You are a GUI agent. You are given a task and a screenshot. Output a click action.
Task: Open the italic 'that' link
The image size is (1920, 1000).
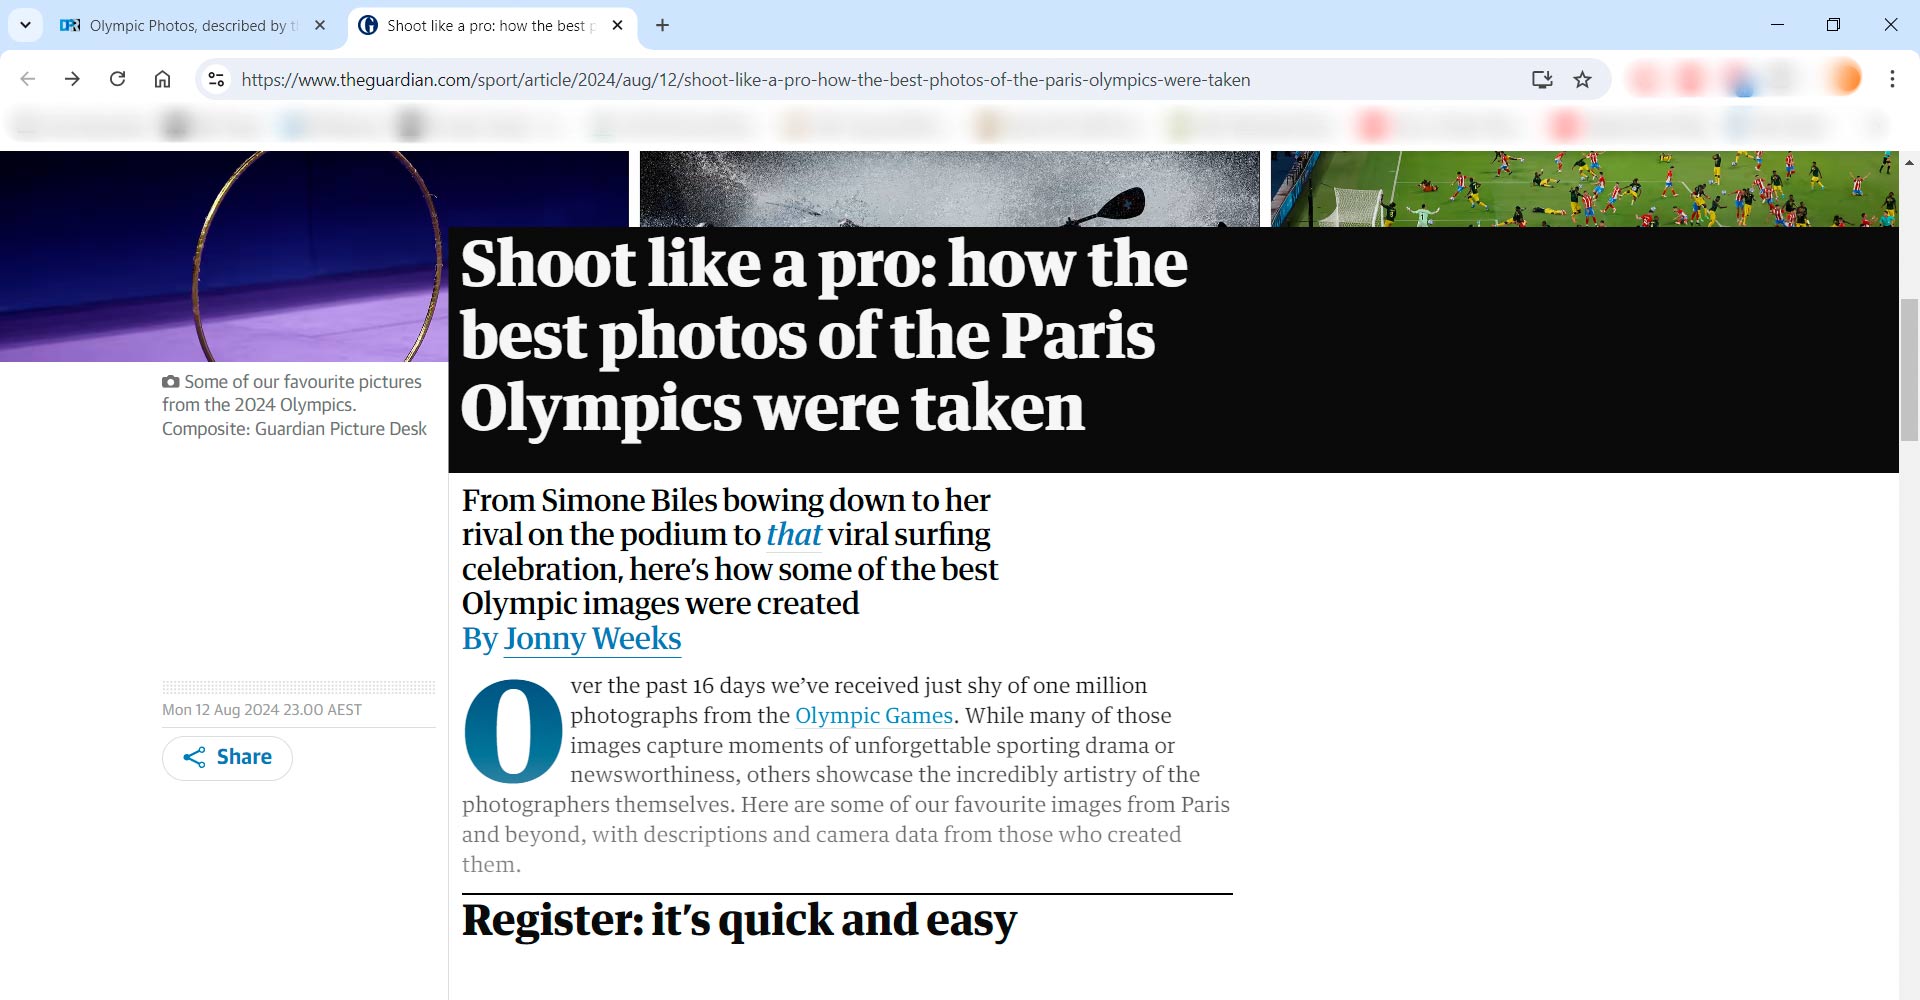(x=793, y=535)
